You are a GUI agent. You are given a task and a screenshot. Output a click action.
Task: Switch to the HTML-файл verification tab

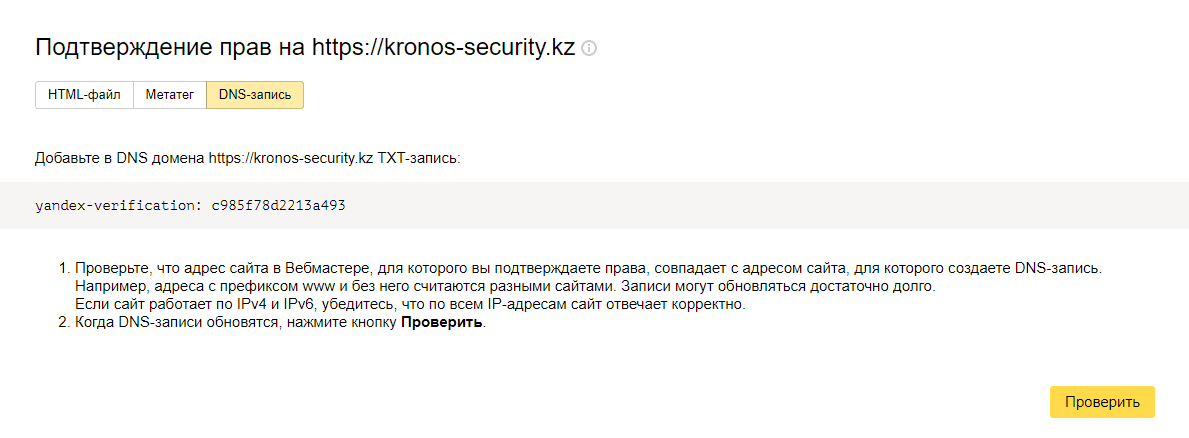click(84, 95)
